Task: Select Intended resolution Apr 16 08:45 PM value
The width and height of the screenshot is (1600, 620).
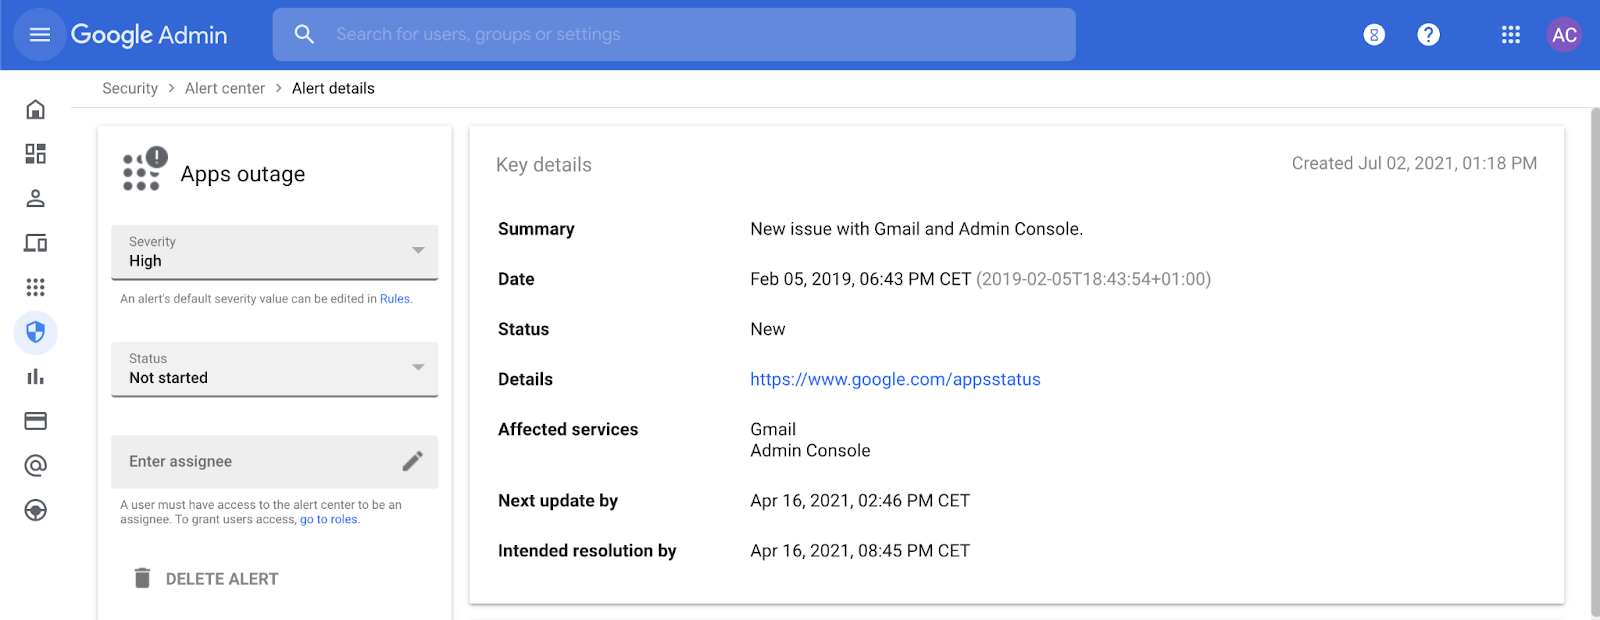Action: point(860,550)
